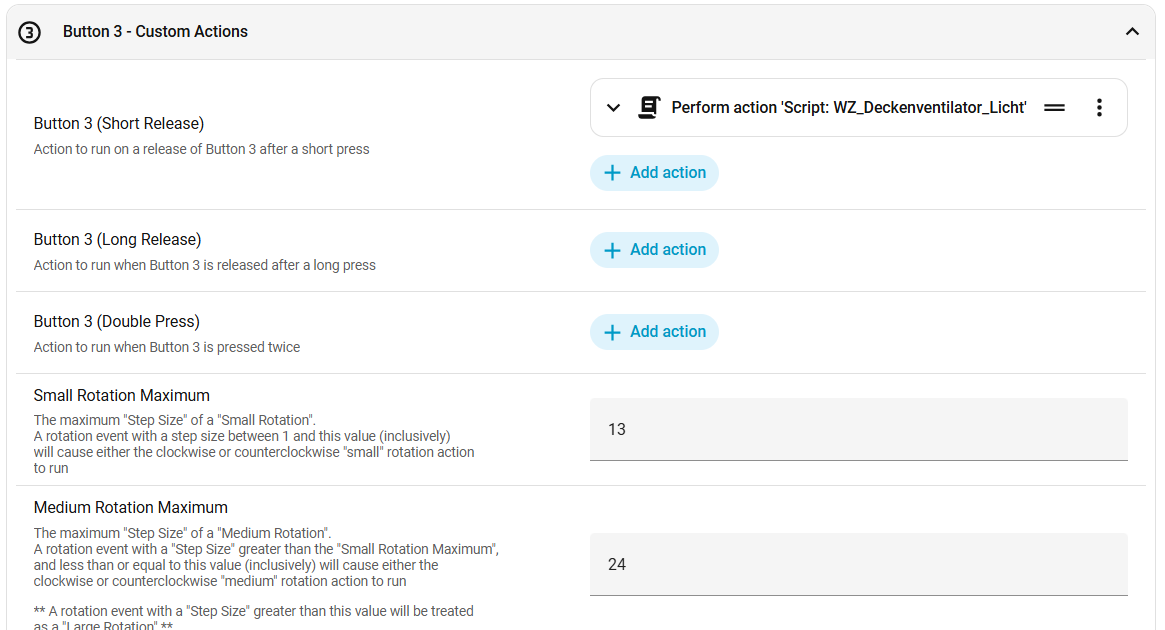Click the script icon on the action card
The image size is (1165, 630).
[649, 108]
